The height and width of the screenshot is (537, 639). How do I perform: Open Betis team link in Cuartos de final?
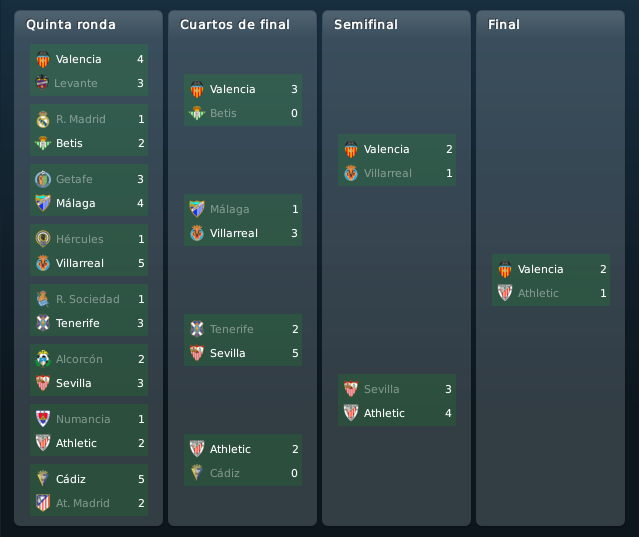[223, 113]
